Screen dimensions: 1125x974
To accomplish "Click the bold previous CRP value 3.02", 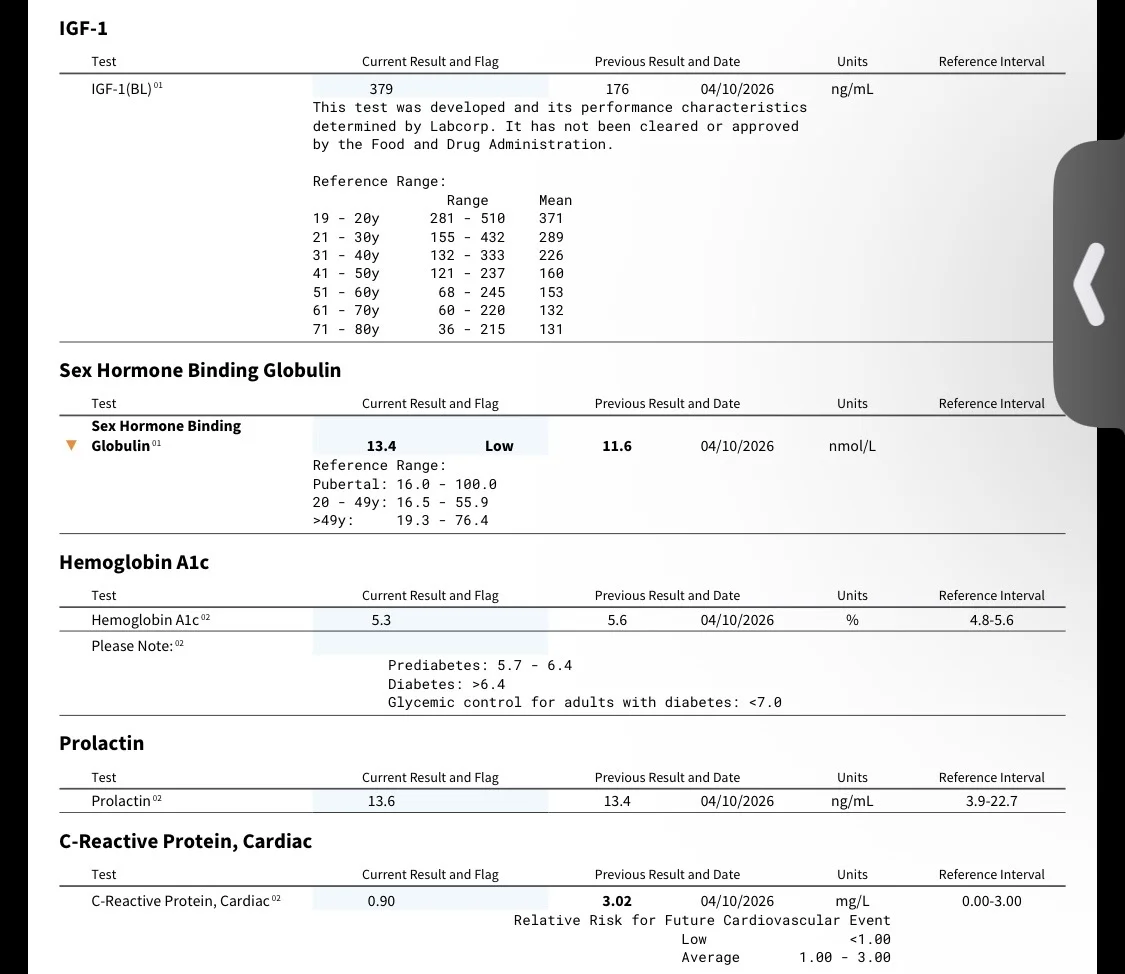I will 617,901.
